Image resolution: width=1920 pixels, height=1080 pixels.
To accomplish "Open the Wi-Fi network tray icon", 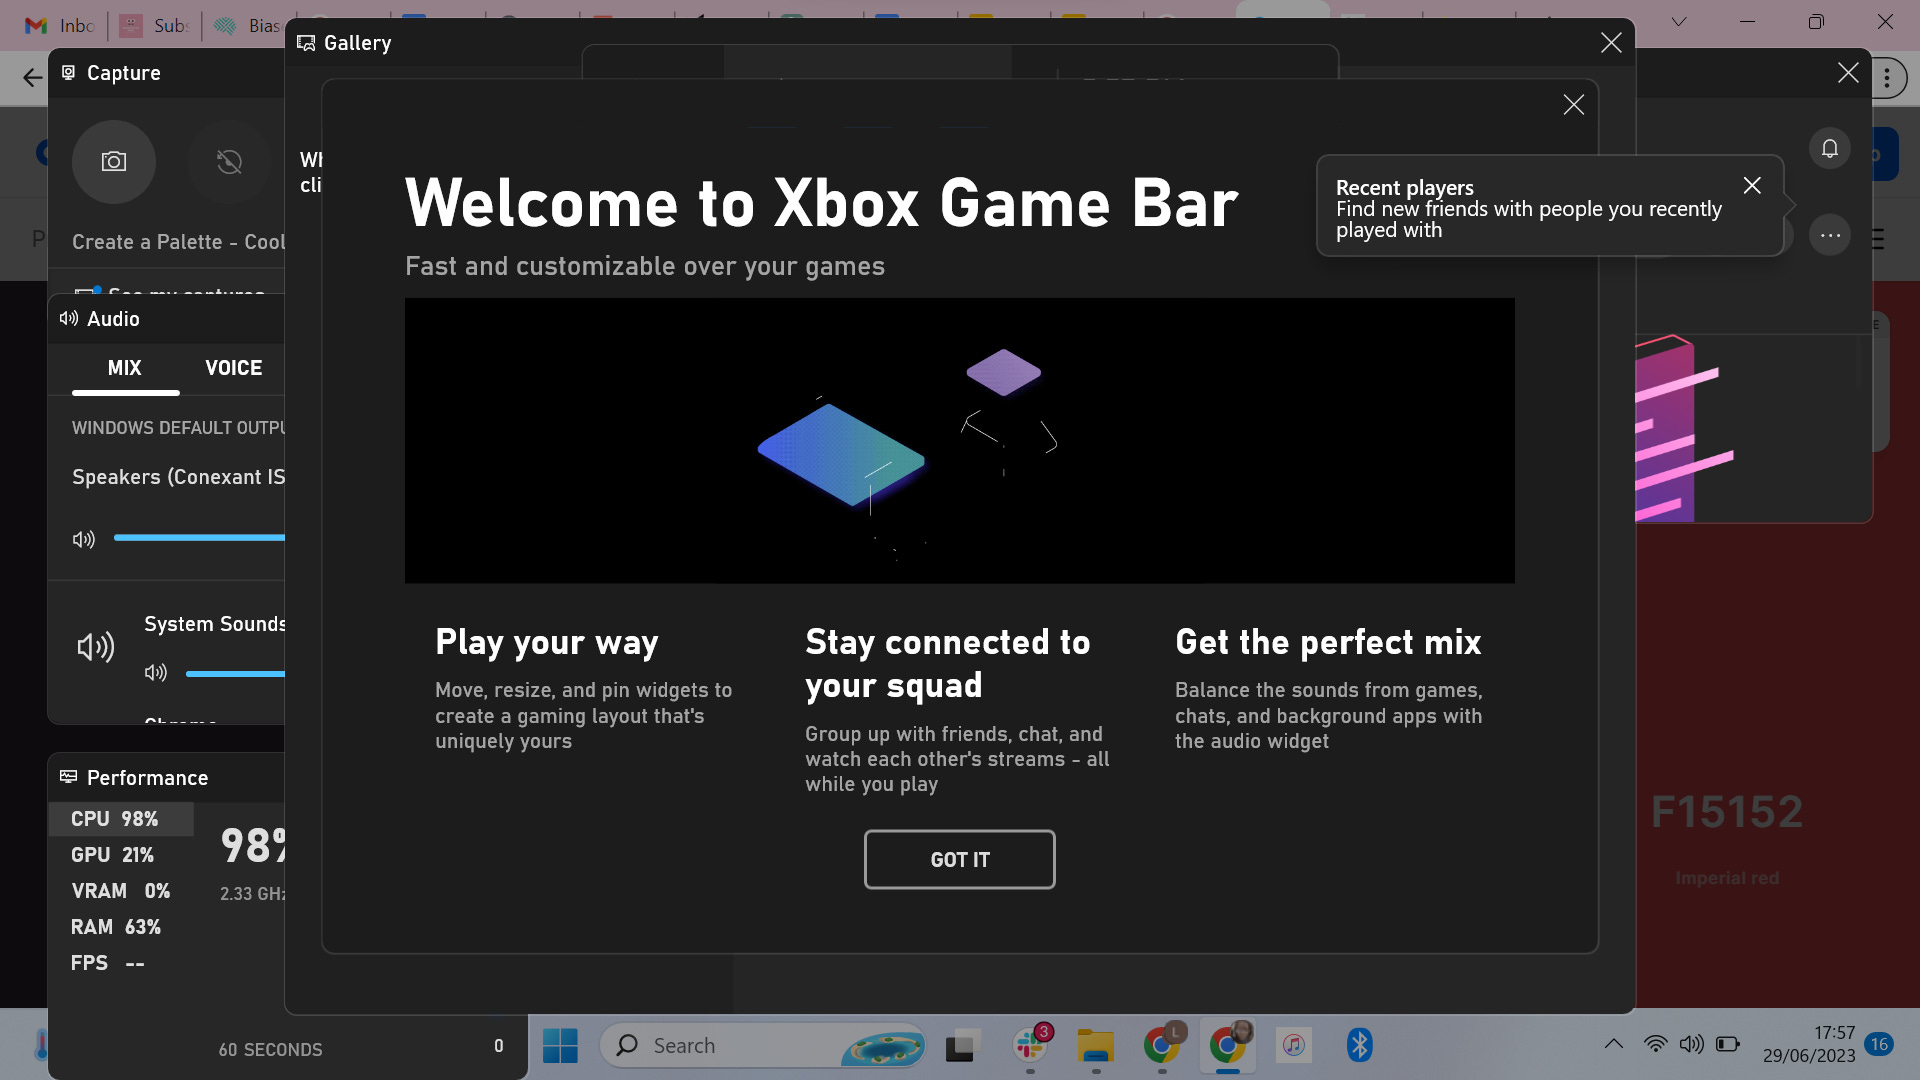I will (1656, 1044).
